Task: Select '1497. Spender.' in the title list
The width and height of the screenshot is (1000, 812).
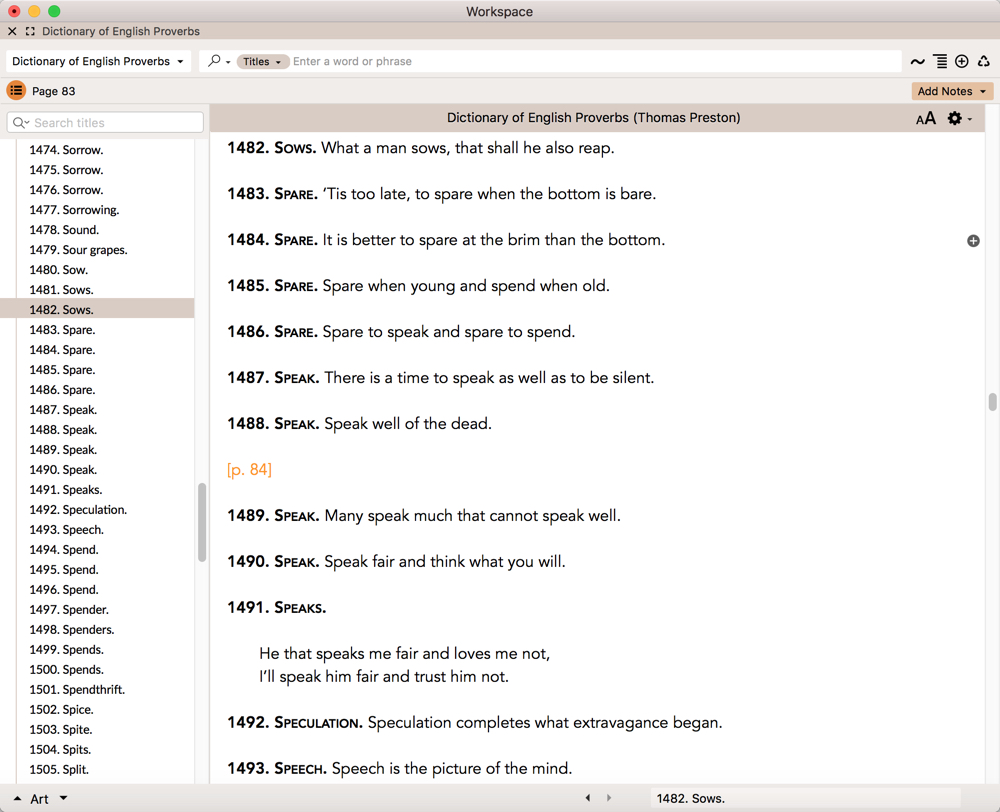Action: coord(69,610)
